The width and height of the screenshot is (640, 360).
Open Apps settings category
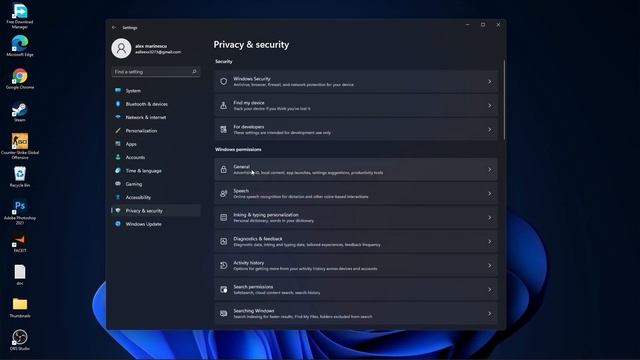(156, 144)
